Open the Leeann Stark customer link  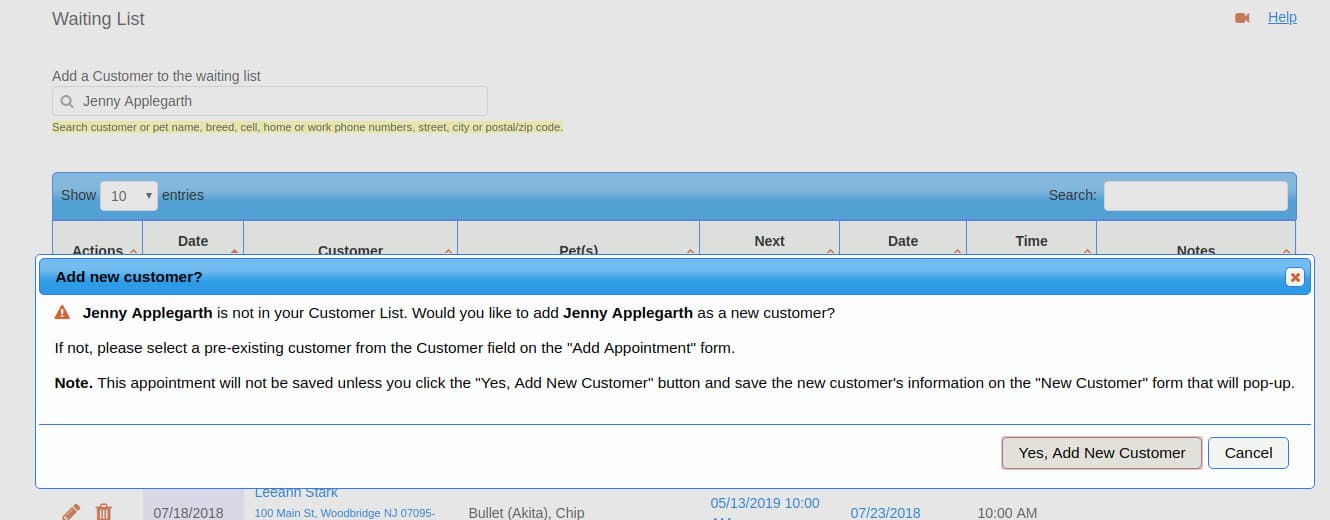pos(296,493)
